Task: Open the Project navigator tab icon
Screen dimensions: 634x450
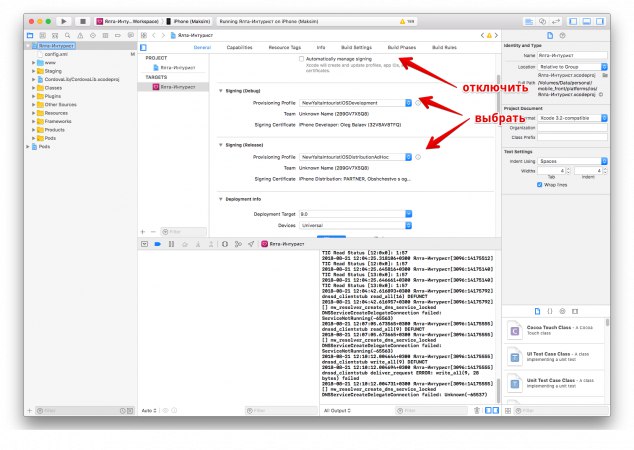Action: (30, 36)
